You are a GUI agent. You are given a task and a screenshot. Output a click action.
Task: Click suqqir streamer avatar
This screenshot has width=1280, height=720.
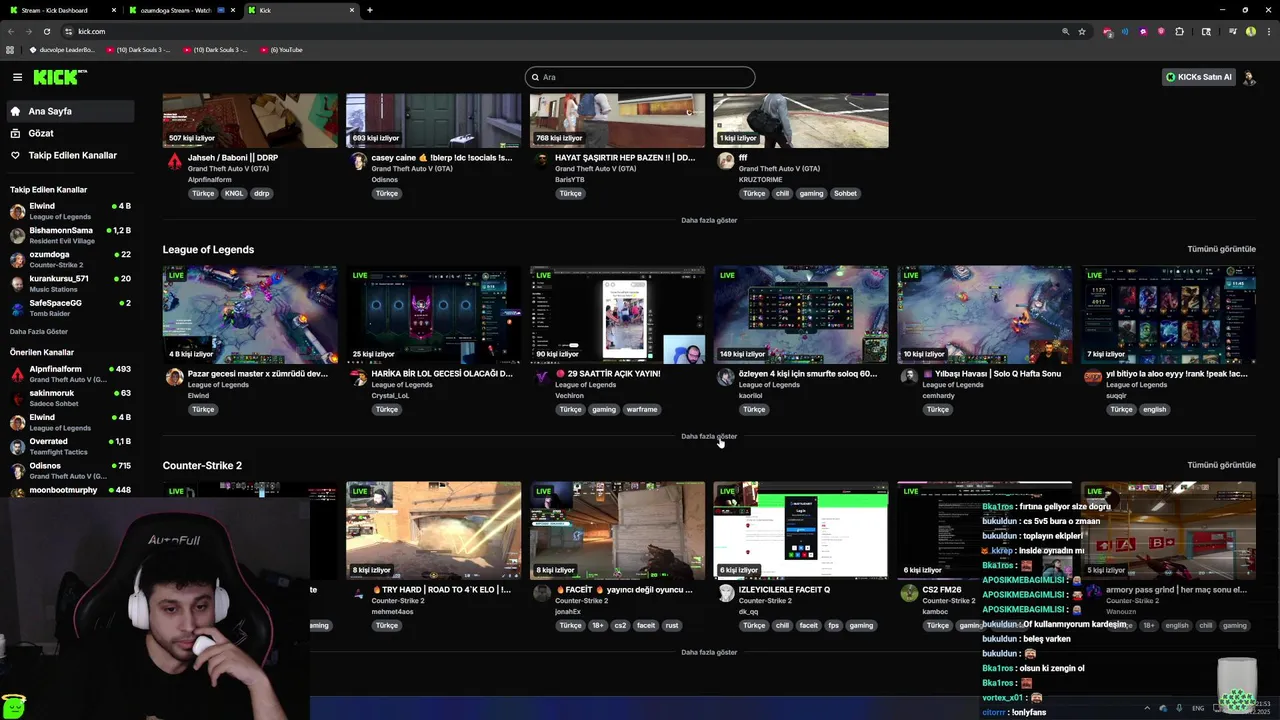point(1093,377)
